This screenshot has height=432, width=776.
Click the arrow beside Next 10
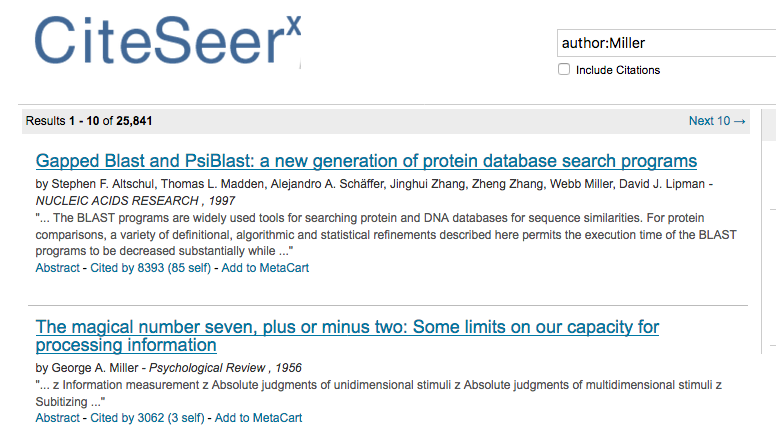739,121
